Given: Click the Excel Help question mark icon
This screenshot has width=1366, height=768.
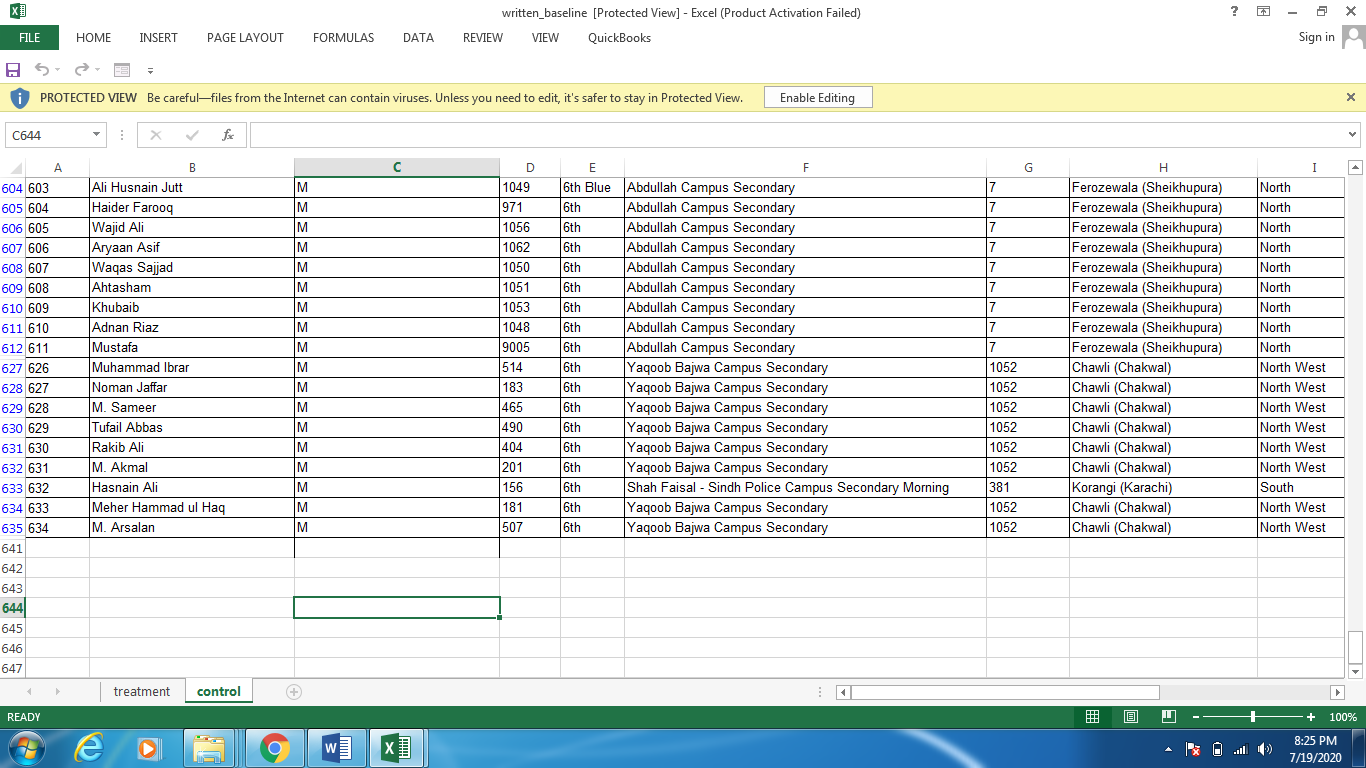Looking at the screenshot, I should point(1233,12).
